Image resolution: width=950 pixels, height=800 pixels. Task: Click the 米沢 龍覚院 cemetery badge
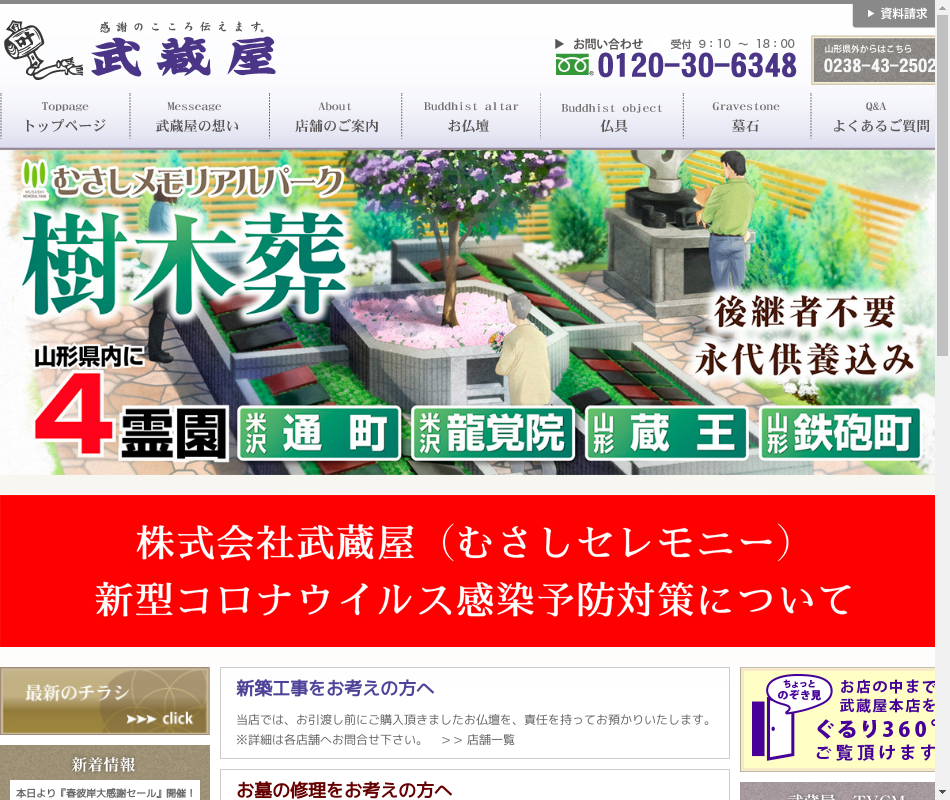(x=493, y=433)
